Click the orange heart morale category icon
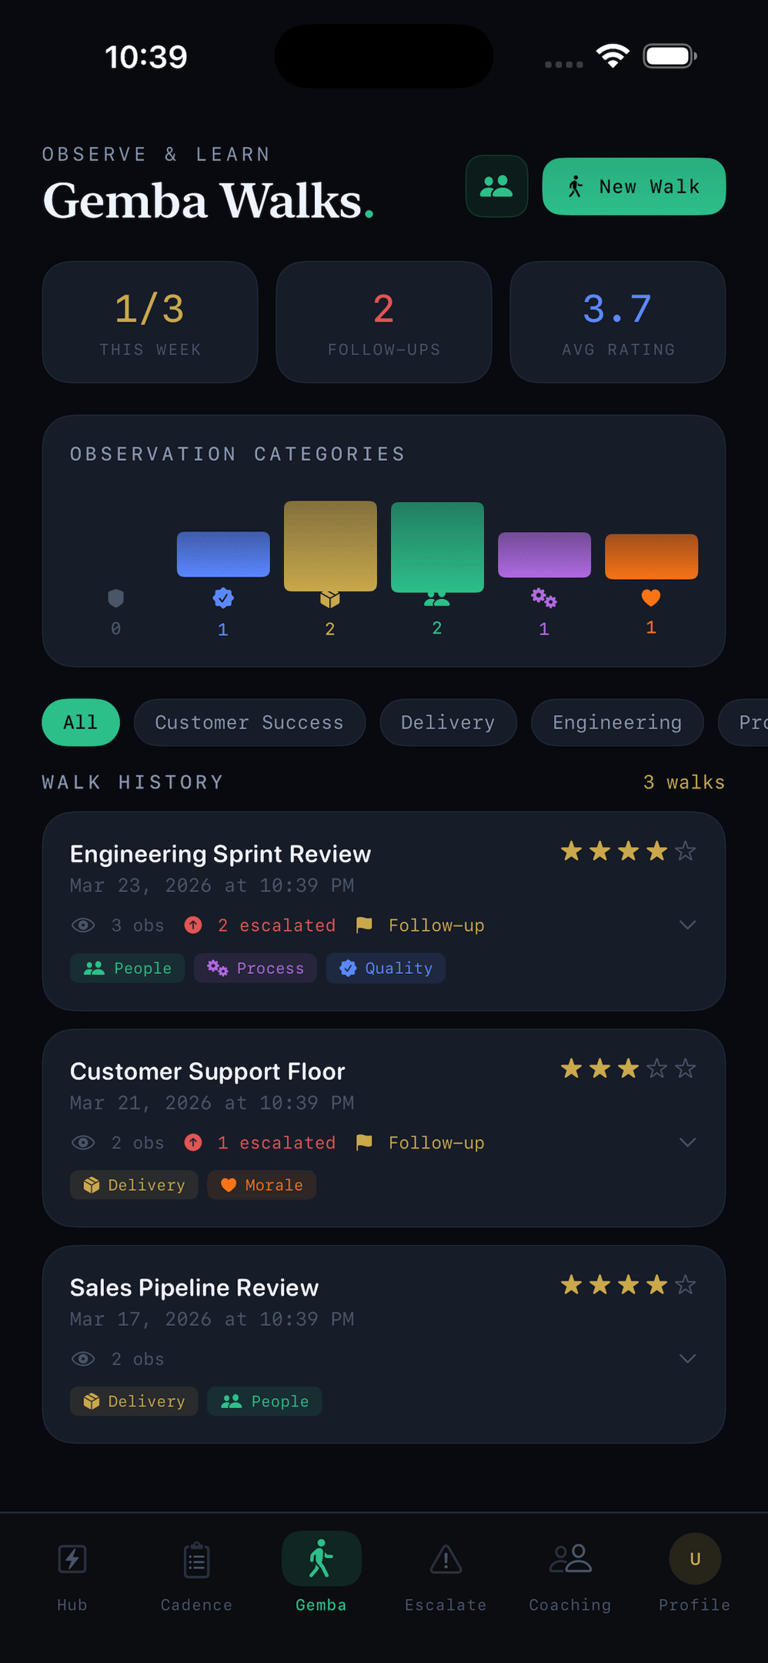The height and width of the screenshot is (1663, 768). [651, 598]
